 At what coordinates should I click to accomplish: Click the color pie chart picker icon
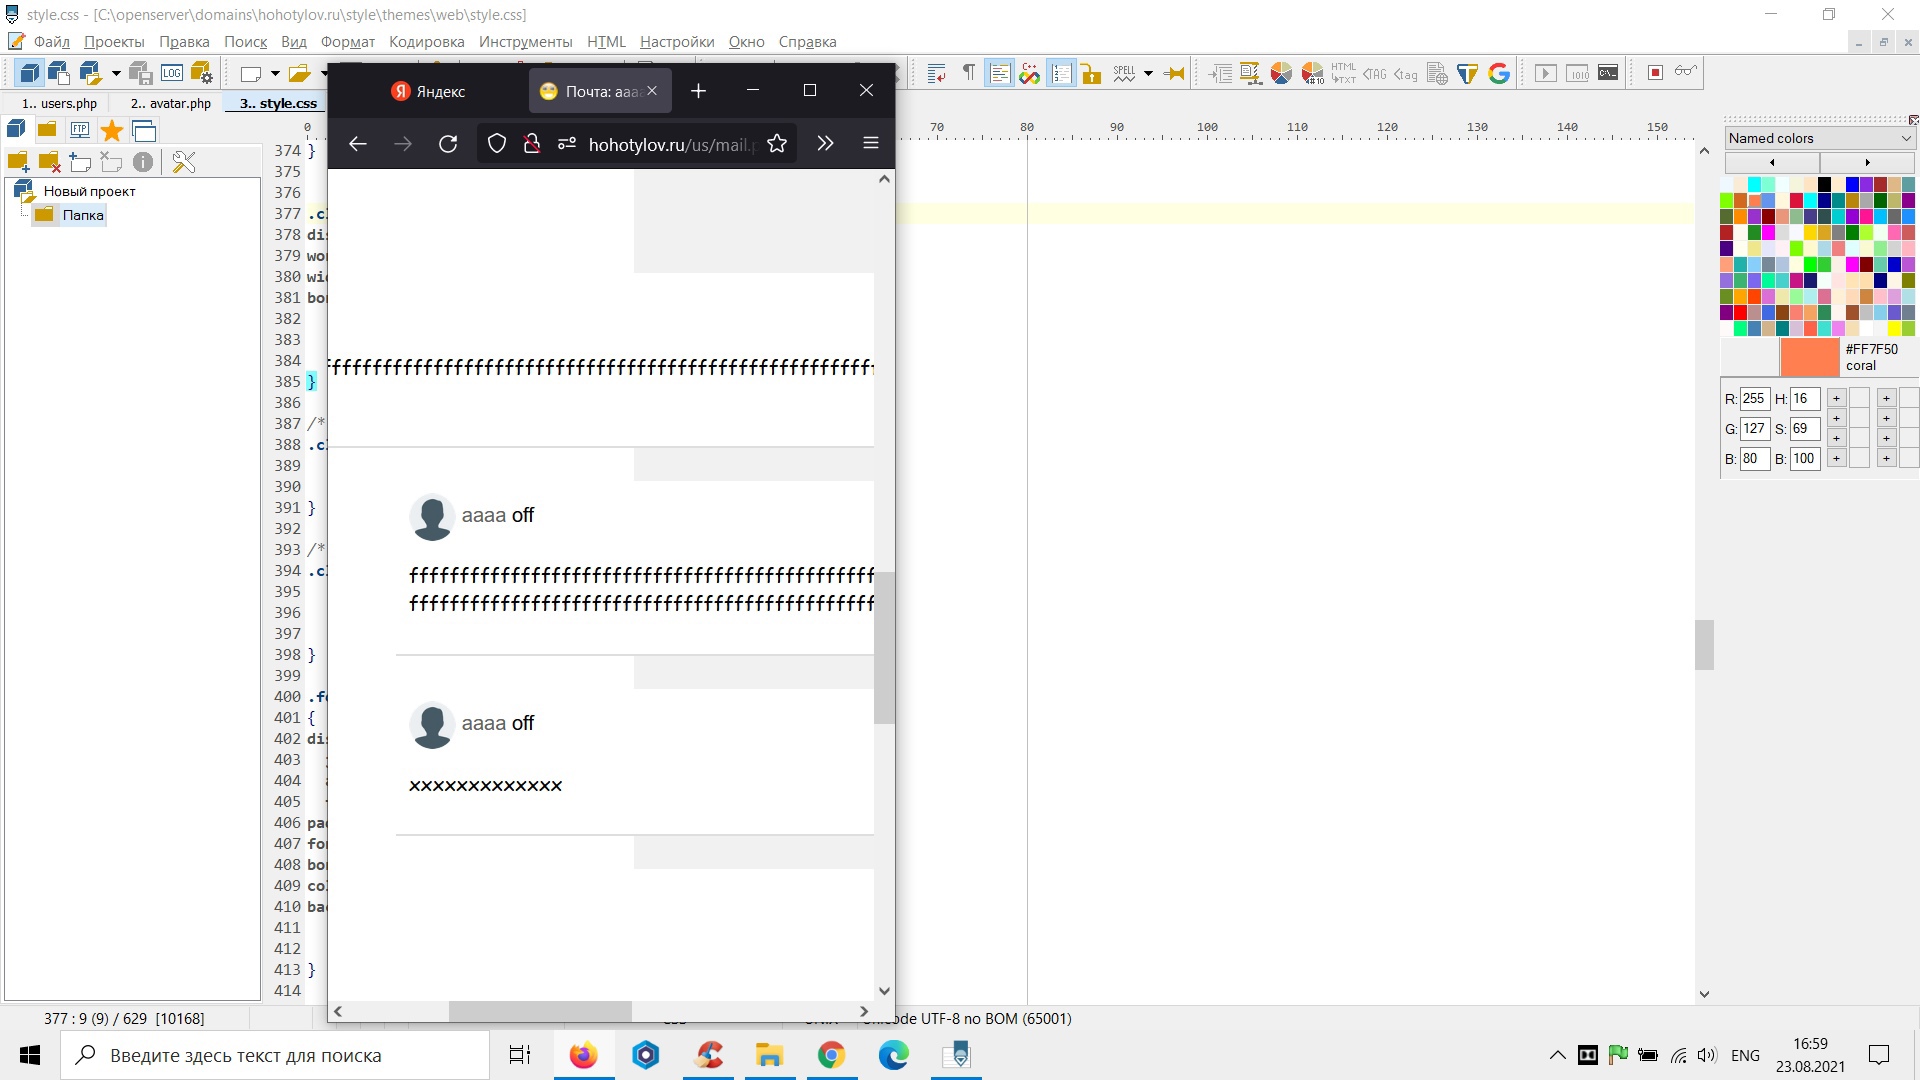(1281, 73)
